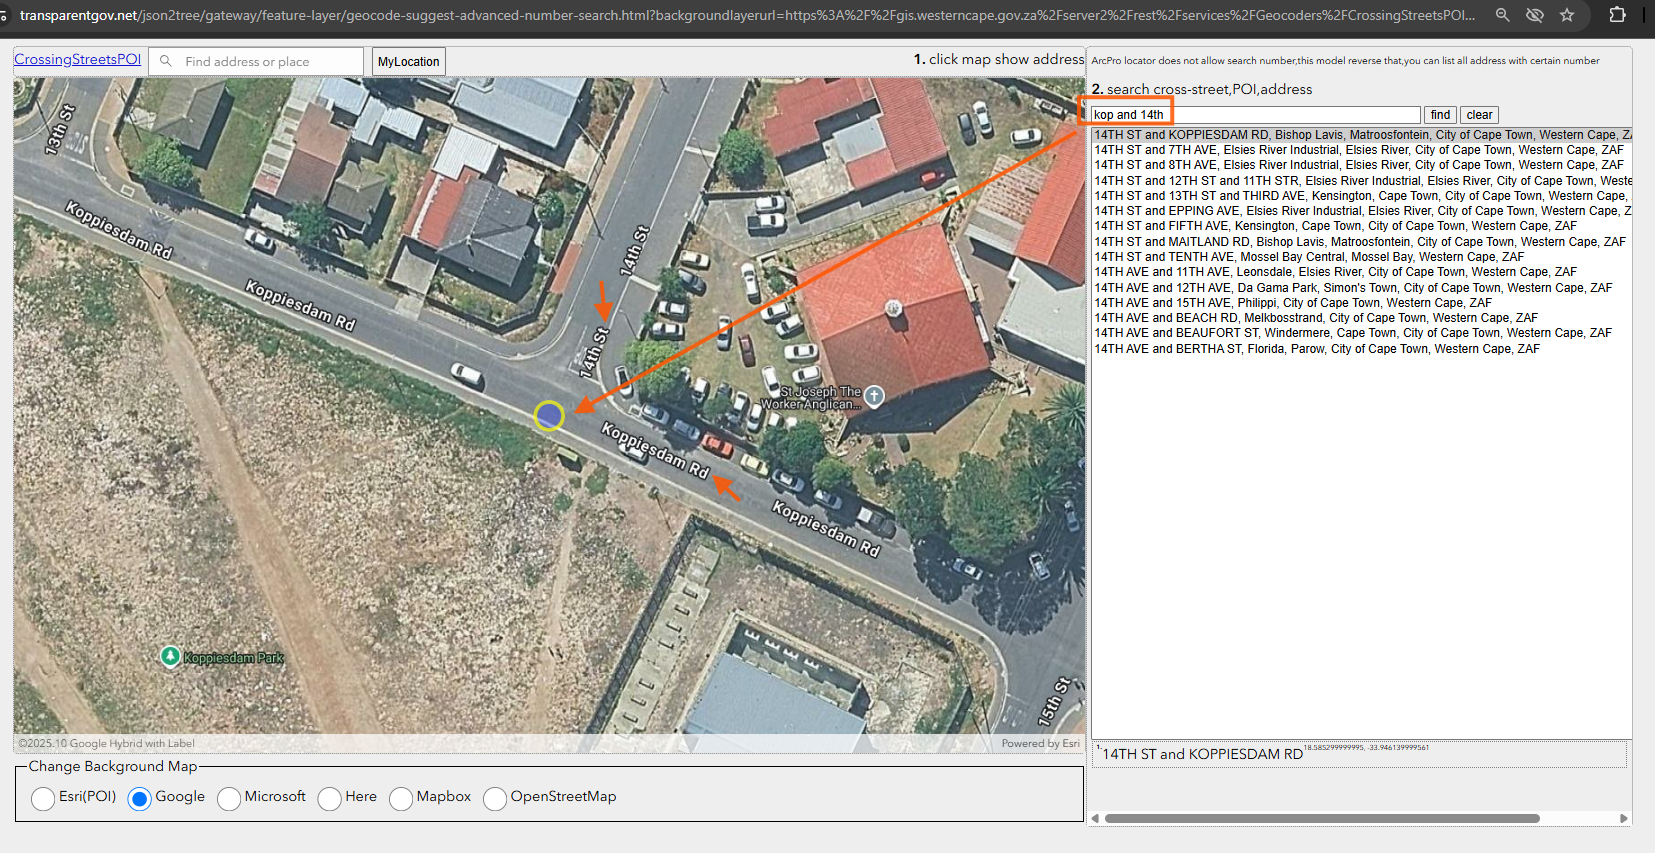Image resolution: width=1655 pixels, height=853 pixels.
Task: Click the browser zoom magnifier icon
Action: [1502, 15]
